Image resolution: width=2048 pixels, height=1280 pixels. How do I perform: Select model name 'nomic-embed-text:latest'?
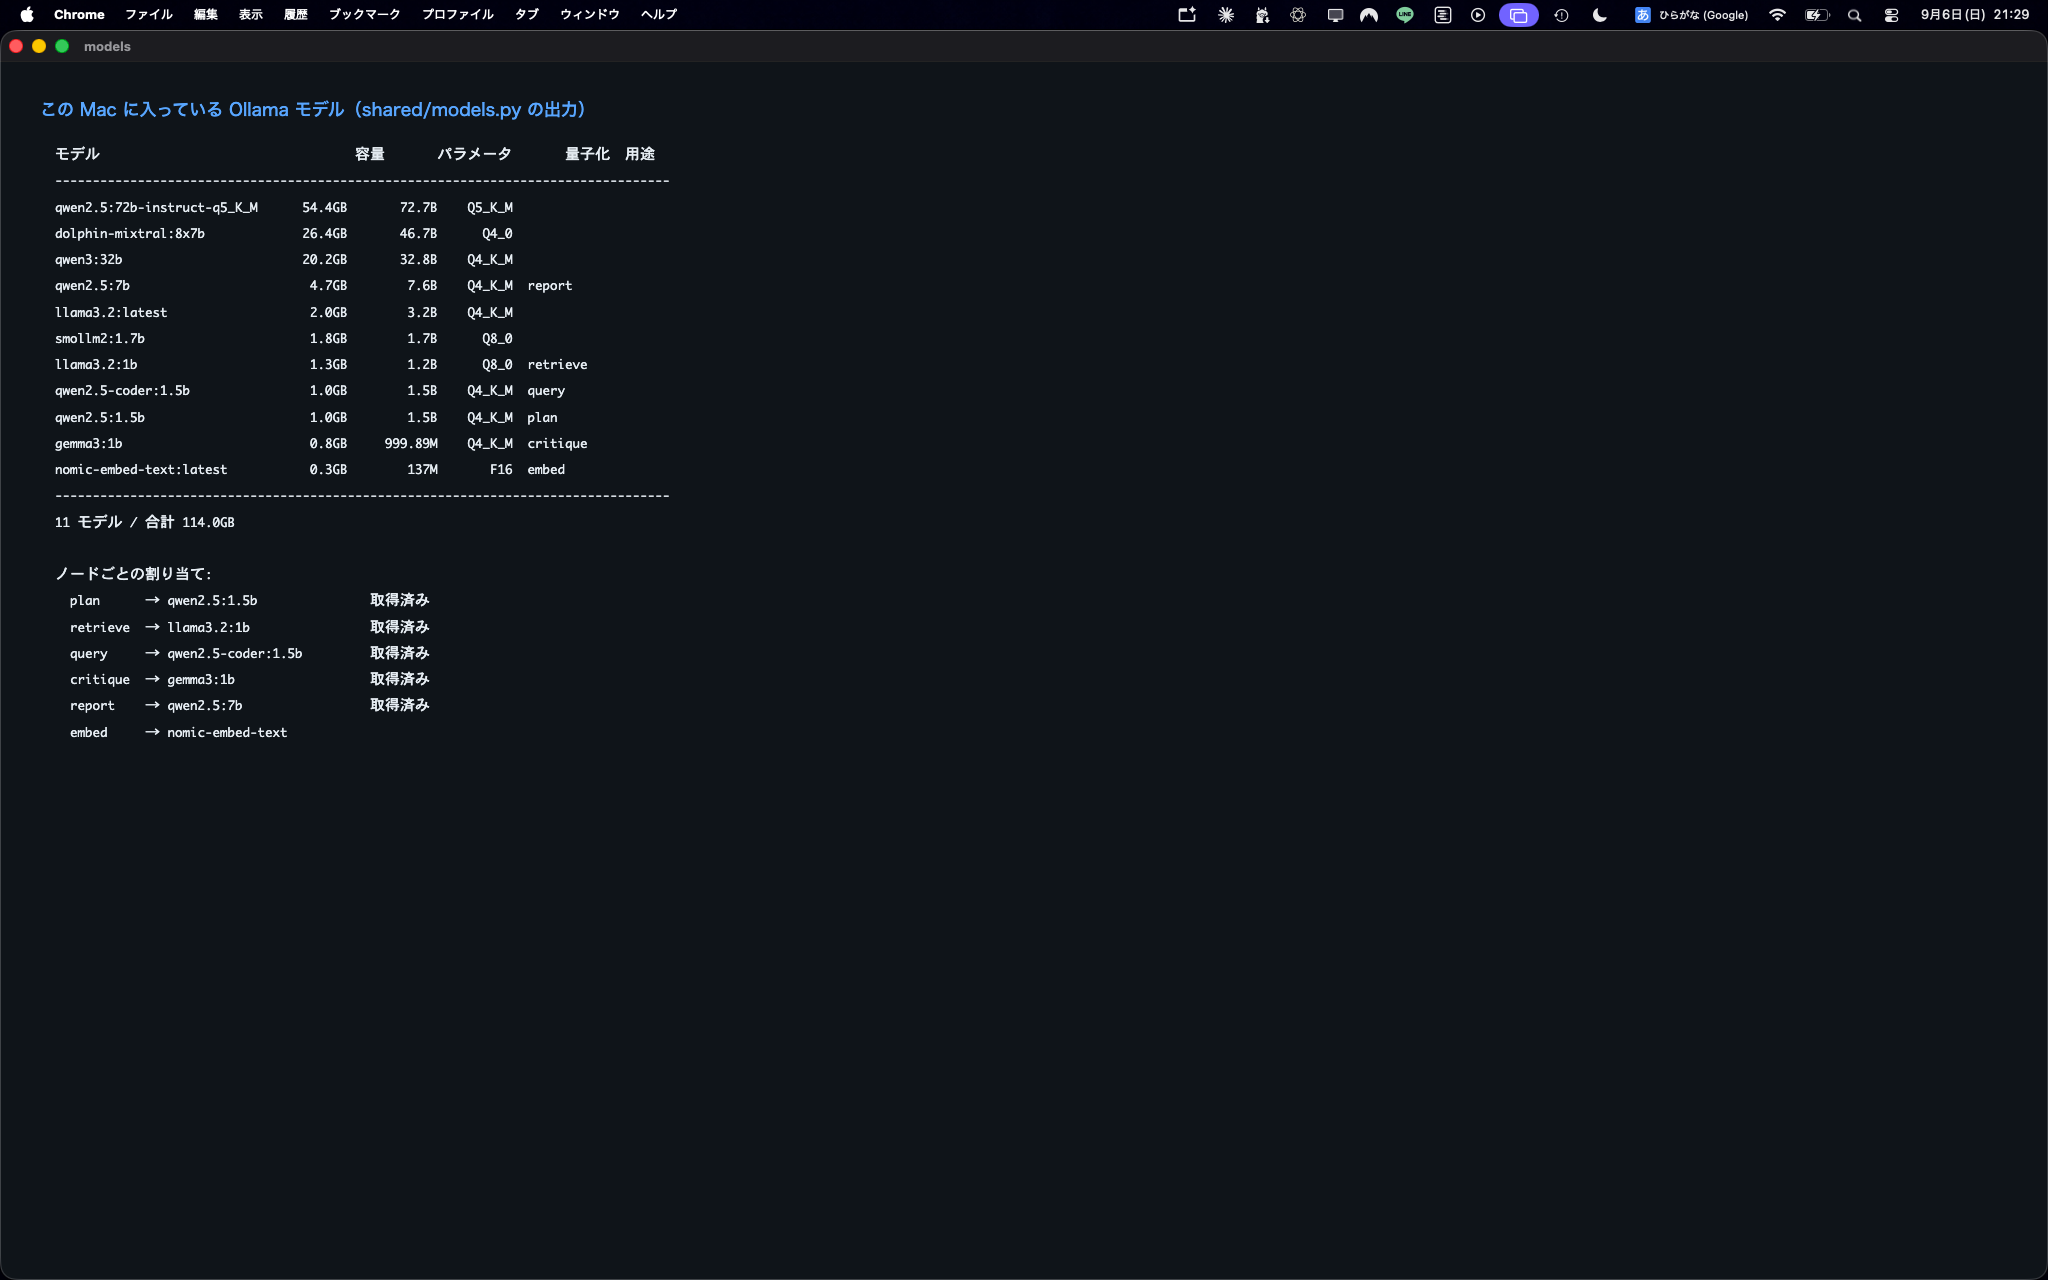pos(141,470)
